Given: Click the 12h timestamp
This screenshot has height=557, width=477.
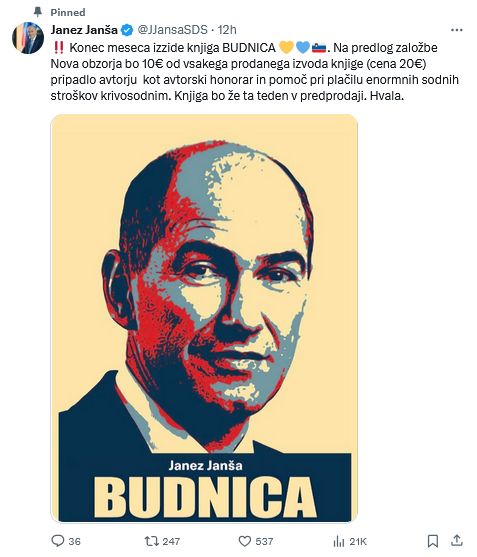Looking at the screenshot, I should pyautogui.click(x=227, y=30).
